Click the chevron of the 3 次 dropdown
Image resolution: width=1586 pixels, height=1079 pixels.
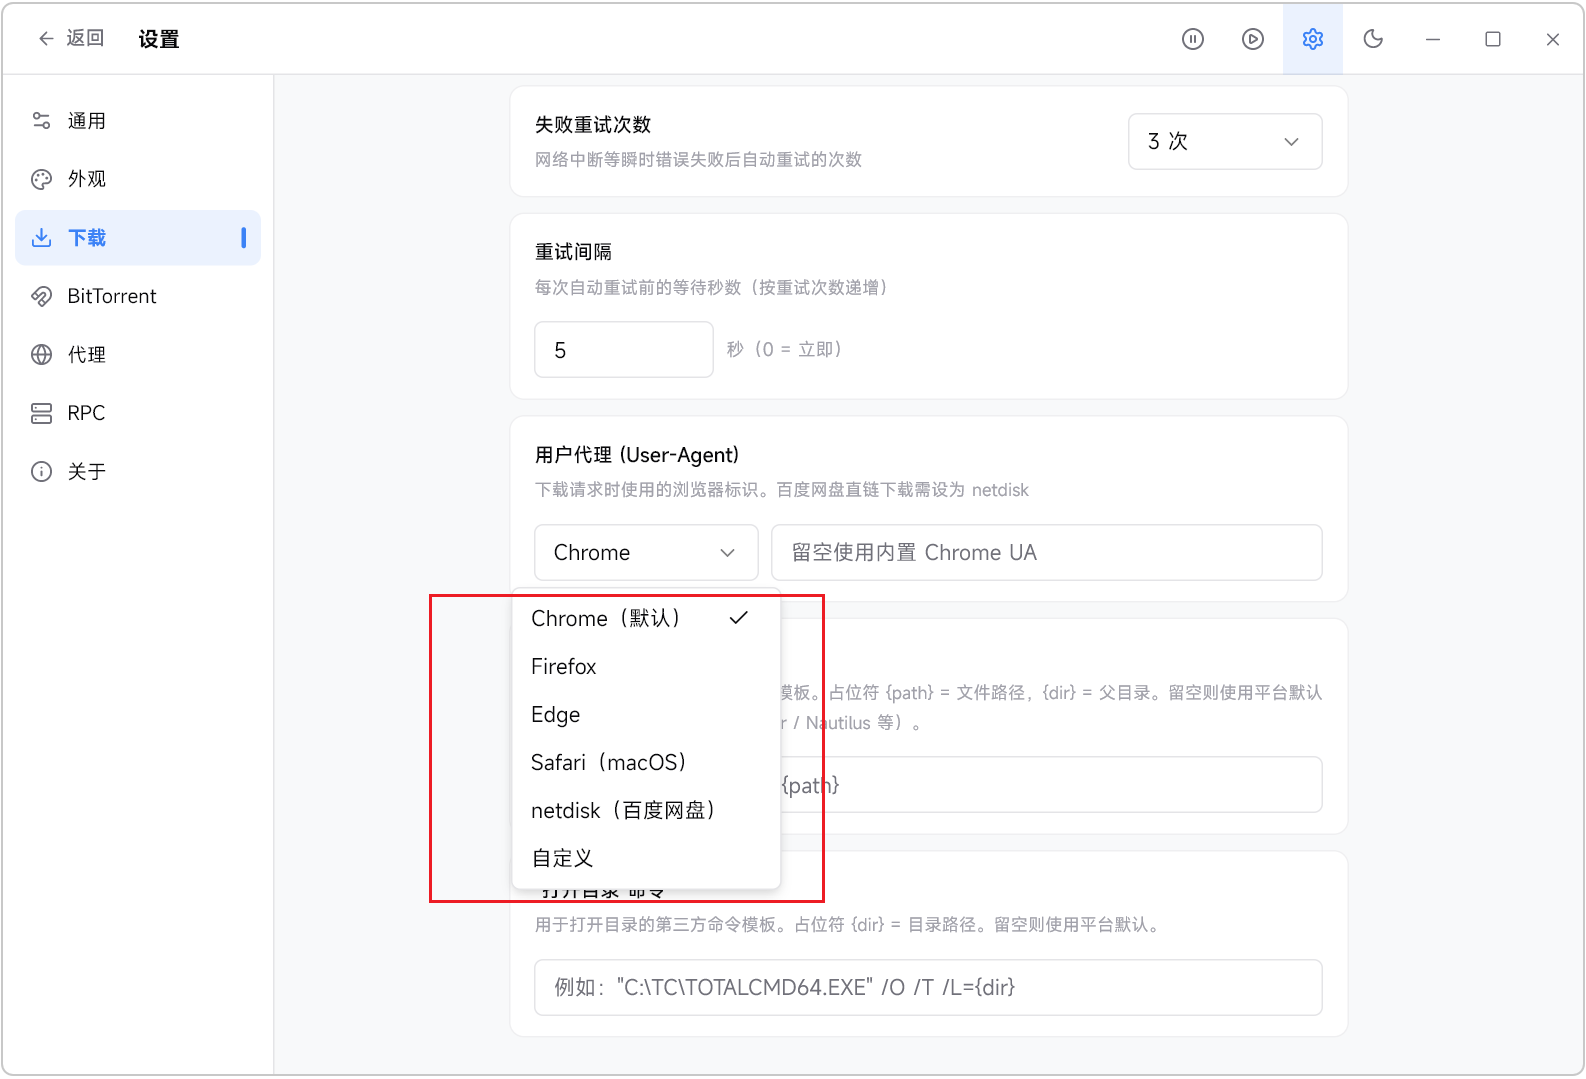[1292, 142]
